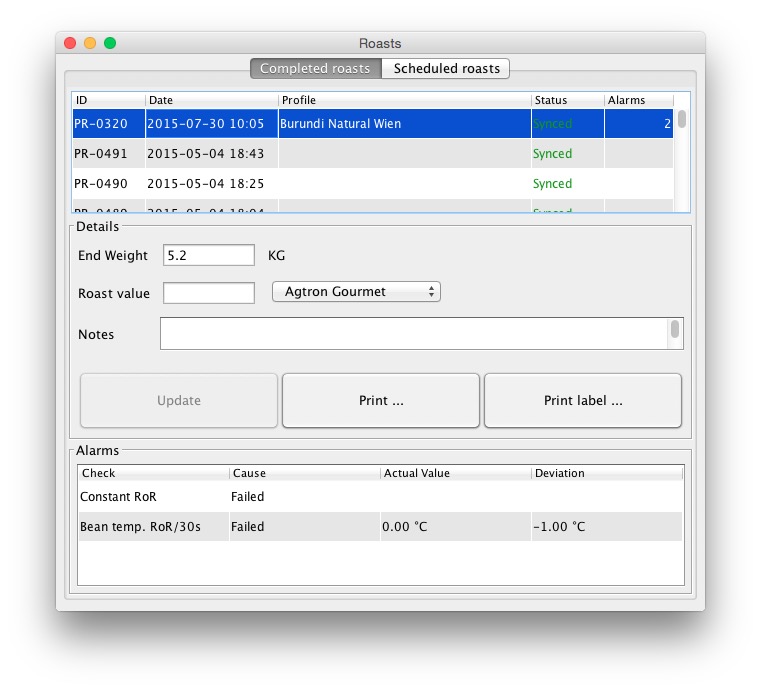
Task: Sort roasts by Status column header
Action: tap(568, 100)
